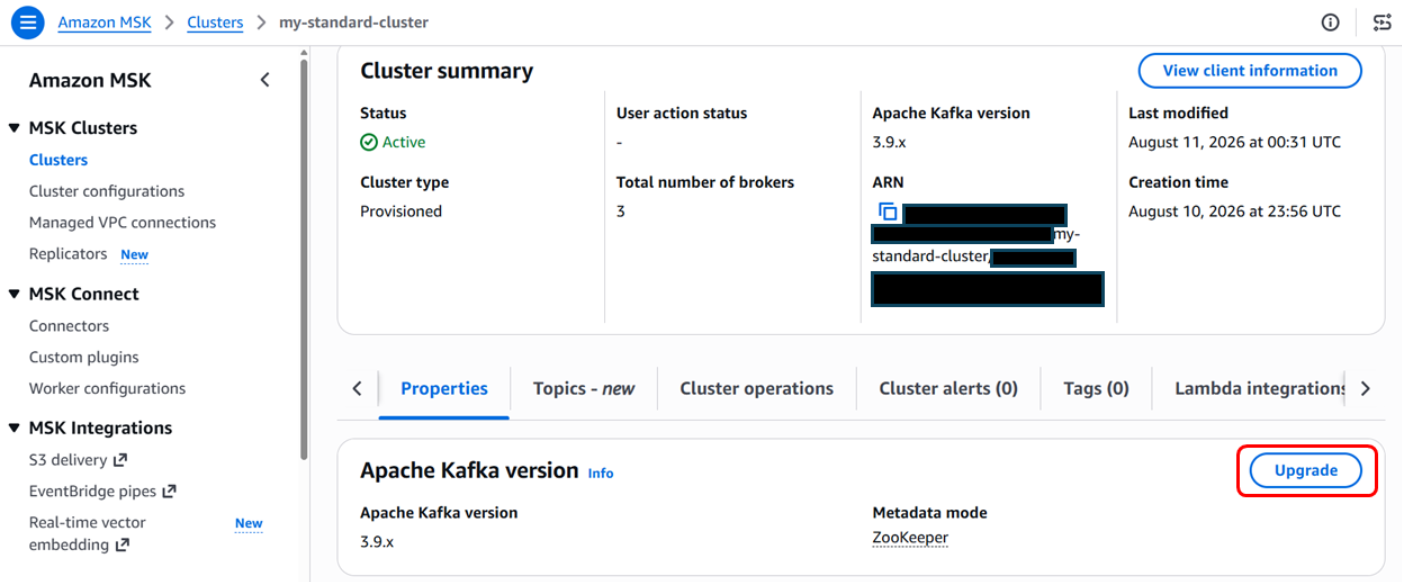Screen dimensions: 1402x582
Task: Open Managed VPC connections in sidebar
Action: coord(122,222)
